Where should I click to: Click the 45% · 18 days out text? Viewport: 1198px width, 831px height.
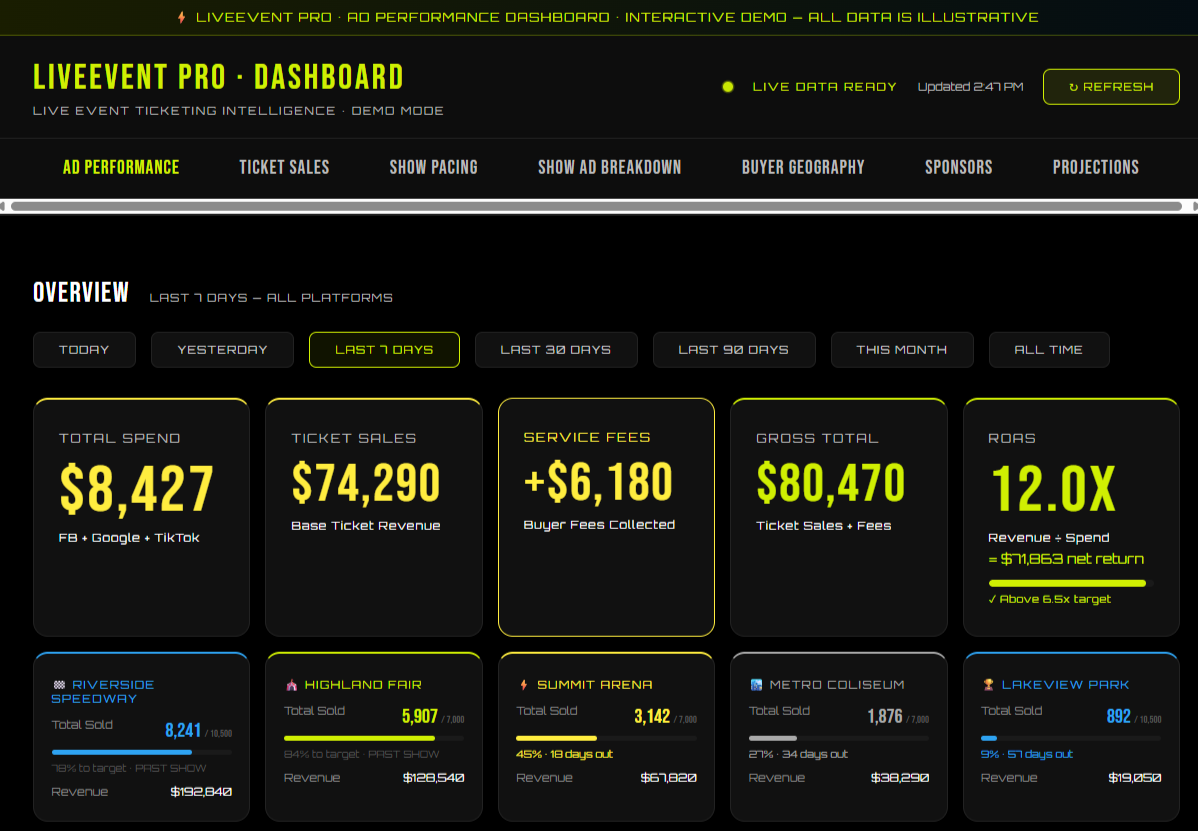pyautogui.click(x=565, y=755)
